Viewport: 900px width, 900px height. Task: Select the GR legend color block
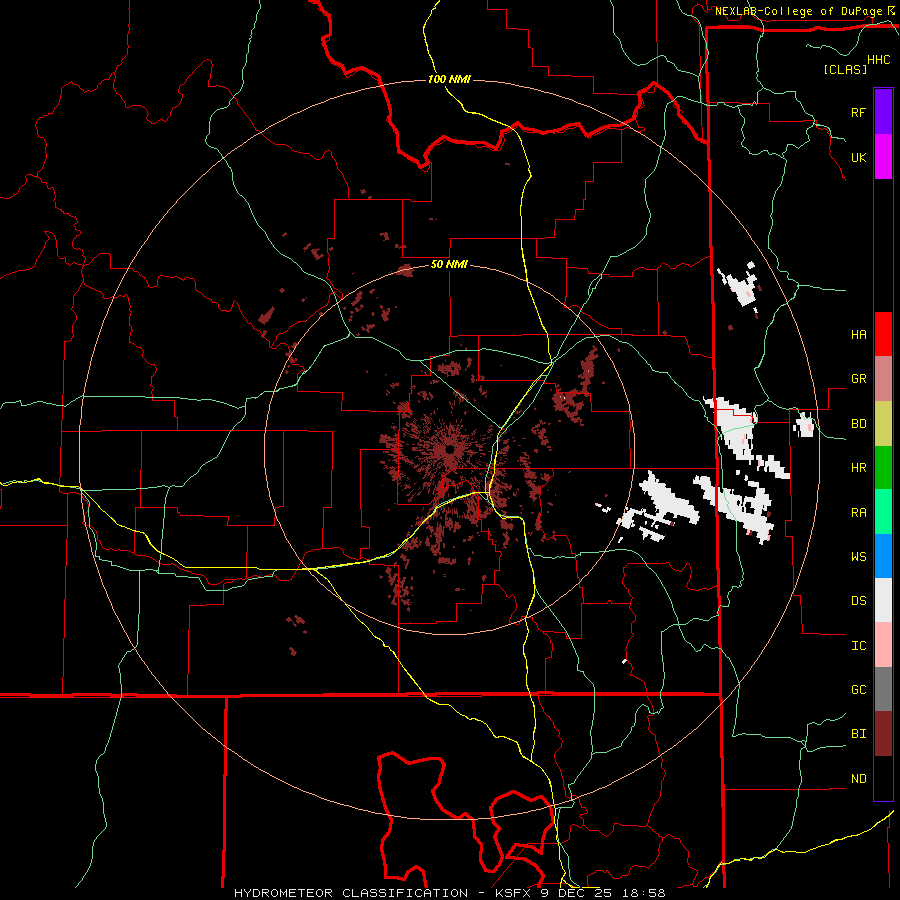pos(883,379)
